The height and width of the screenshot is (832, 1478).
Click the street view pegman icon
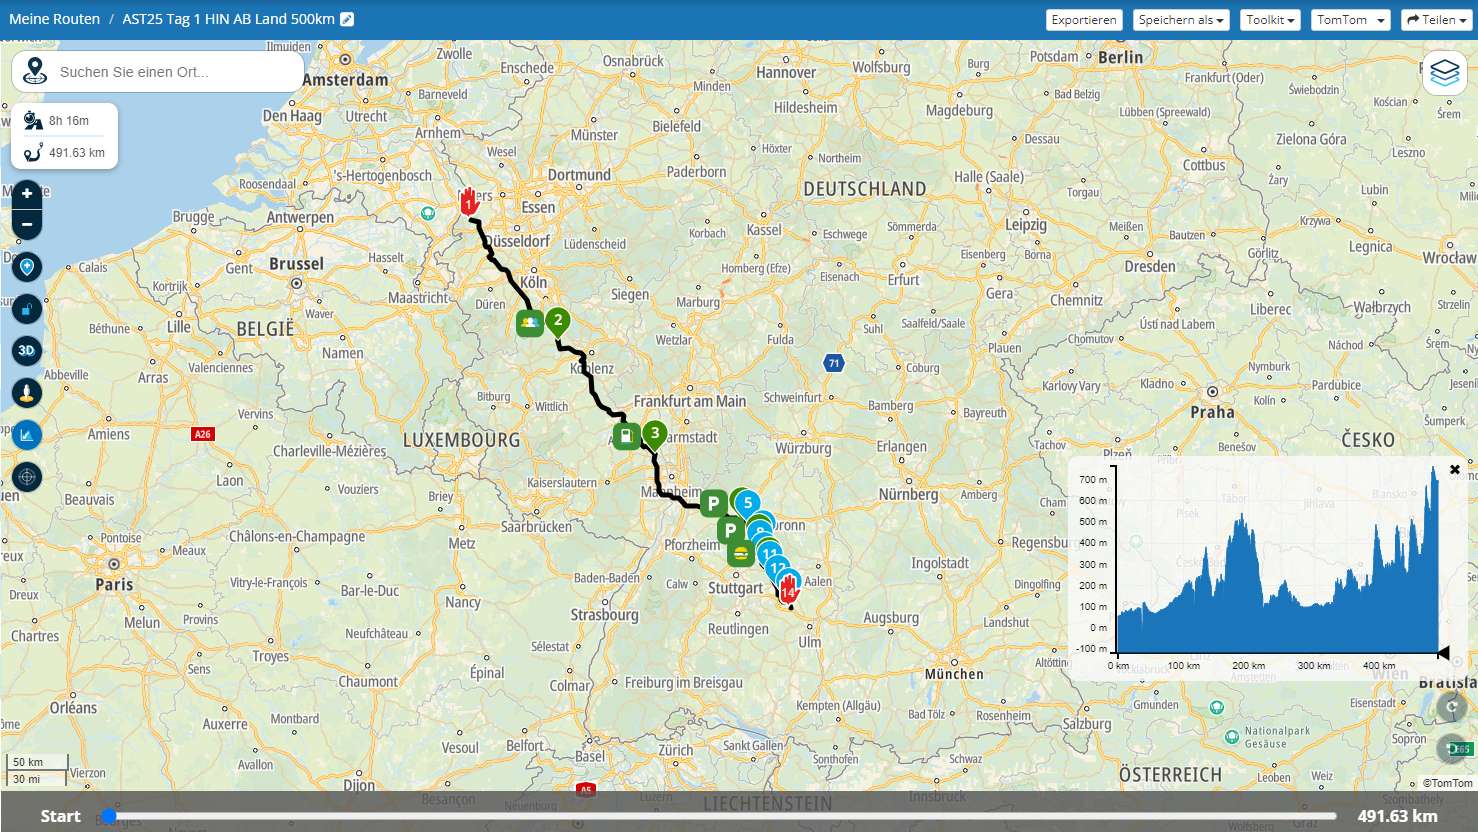click(27, 392)
